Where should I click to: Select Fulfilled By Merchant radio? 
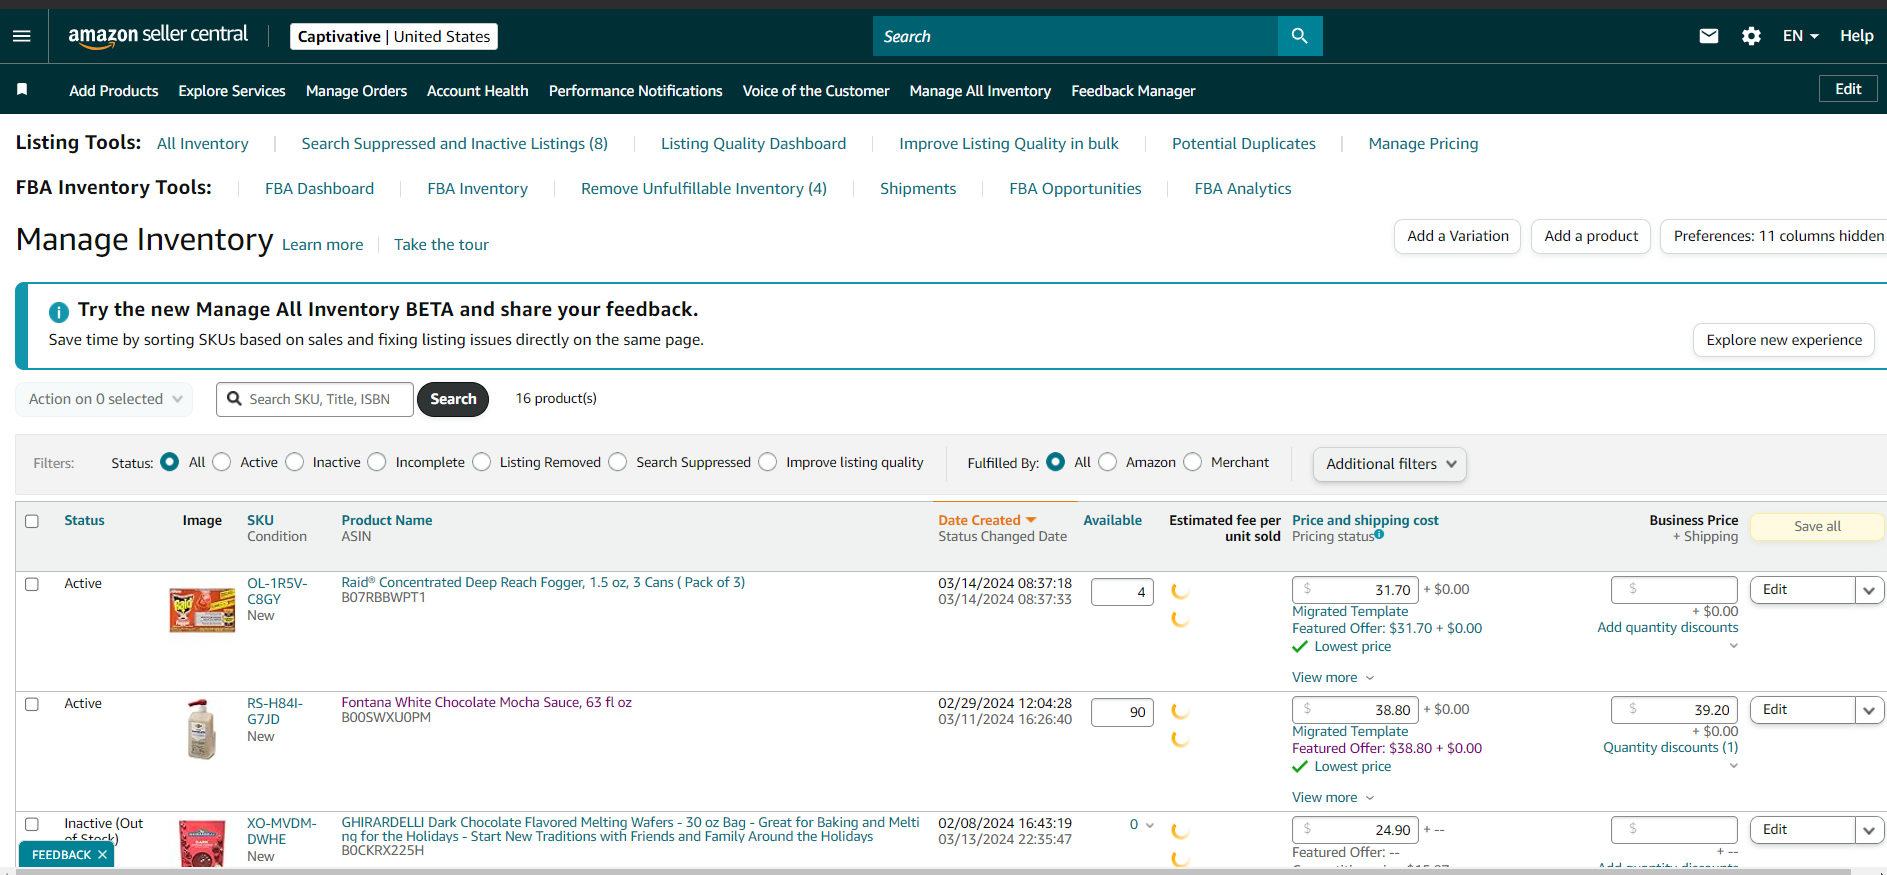[1193, 462]
